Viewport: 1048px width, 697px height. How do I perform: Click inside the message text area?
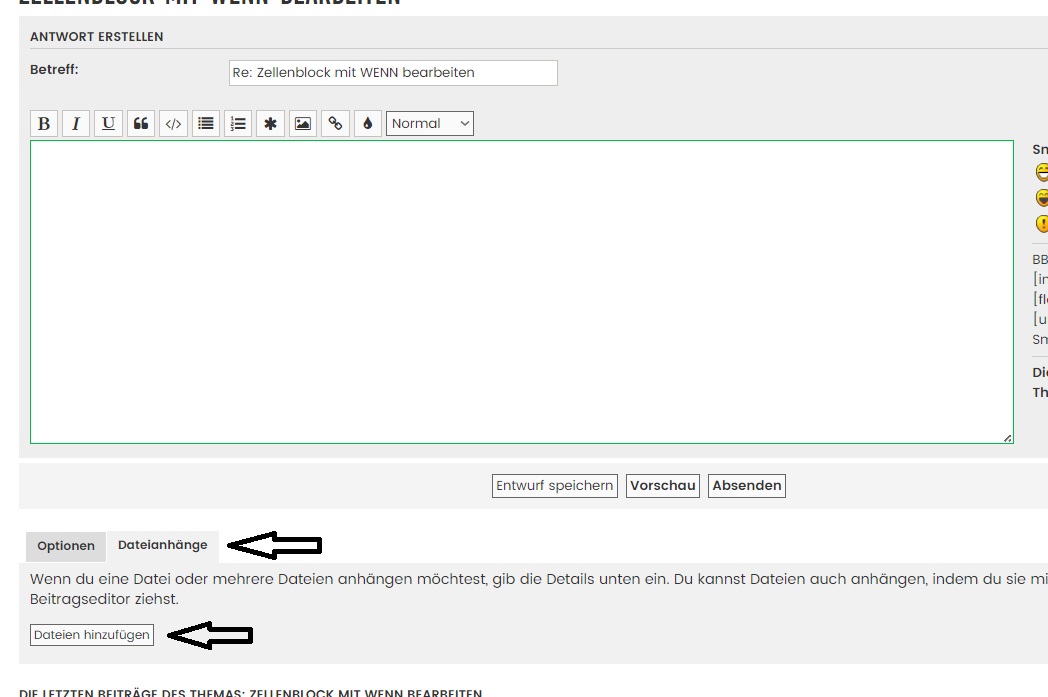click(x=521, y=292)
